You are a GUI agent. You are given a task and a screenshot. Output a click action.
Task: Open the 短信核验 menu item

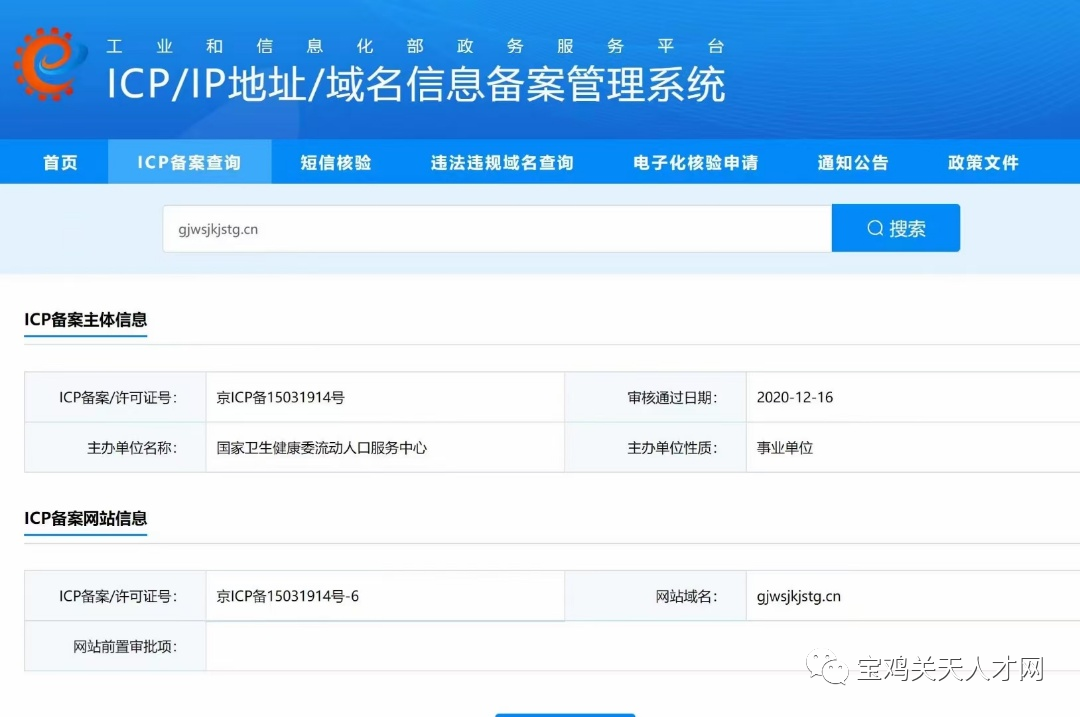point(334,161)
